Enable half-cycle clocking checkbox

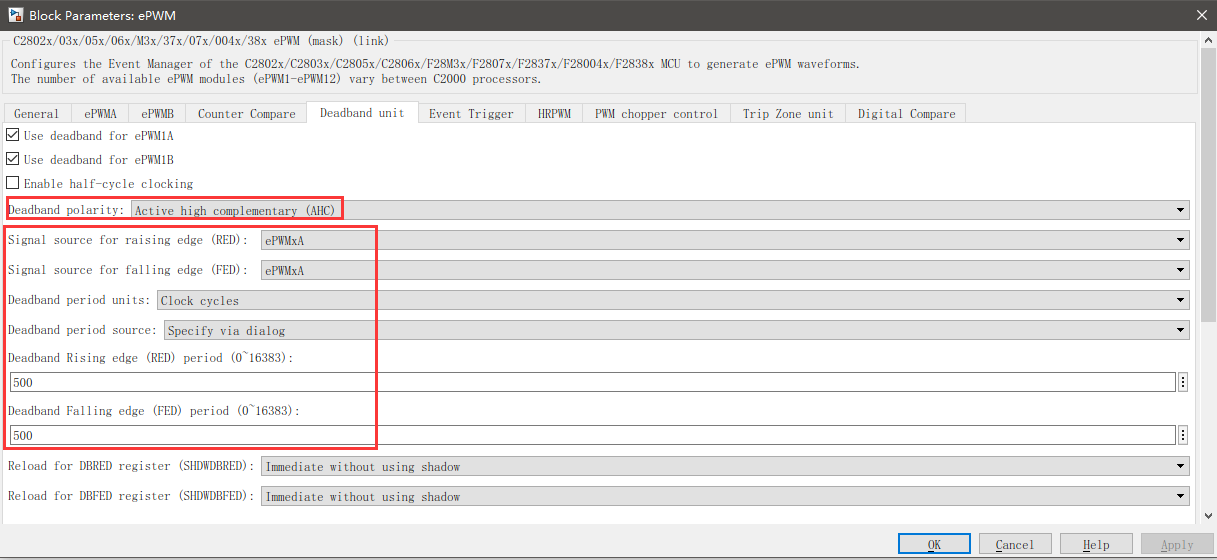[13, 183]
